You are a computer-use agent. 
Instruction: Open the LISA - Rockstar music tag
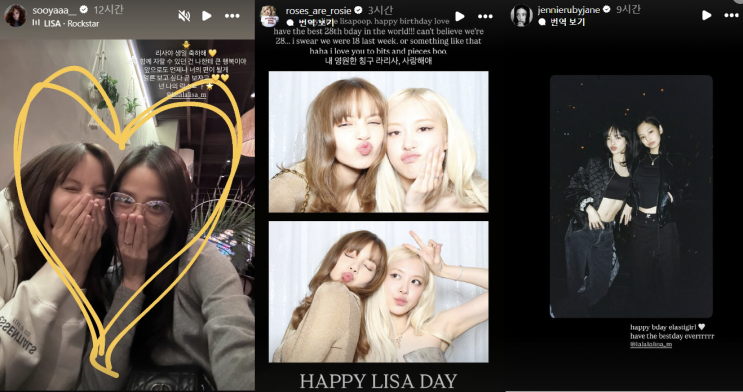point(72,23)
